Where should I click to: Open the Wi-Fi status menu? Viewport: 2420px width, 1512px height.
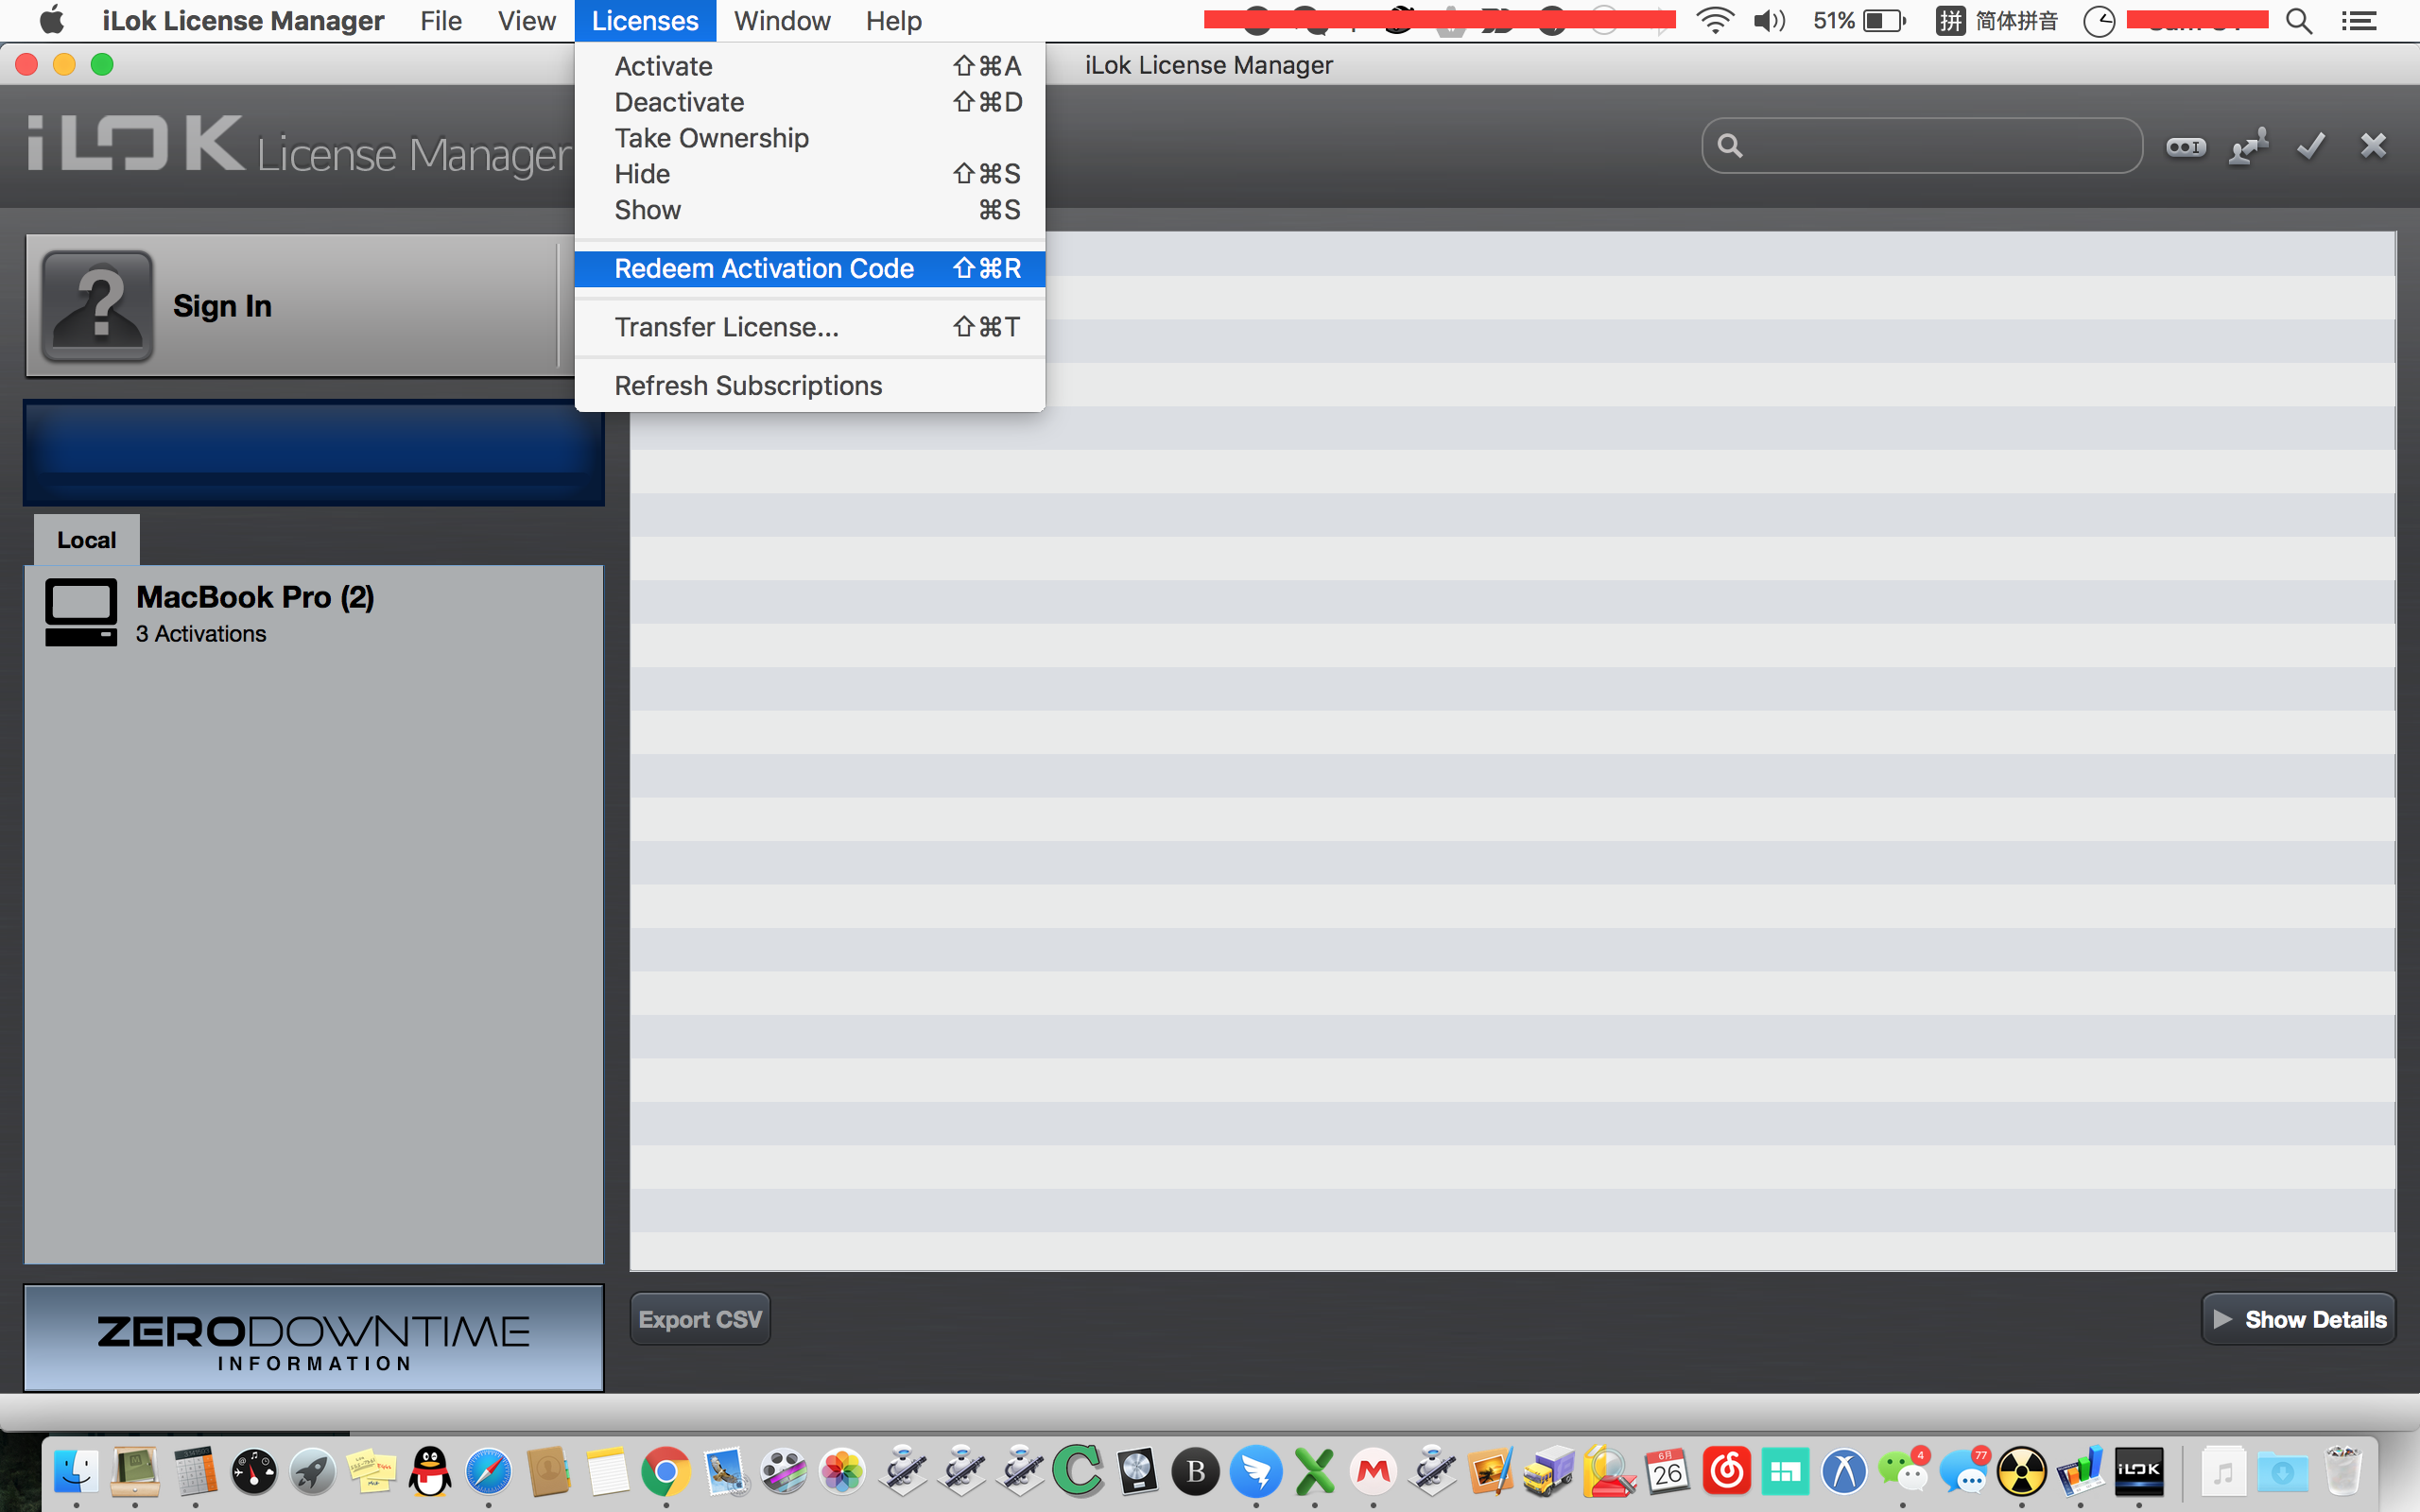pos(1714,21)
